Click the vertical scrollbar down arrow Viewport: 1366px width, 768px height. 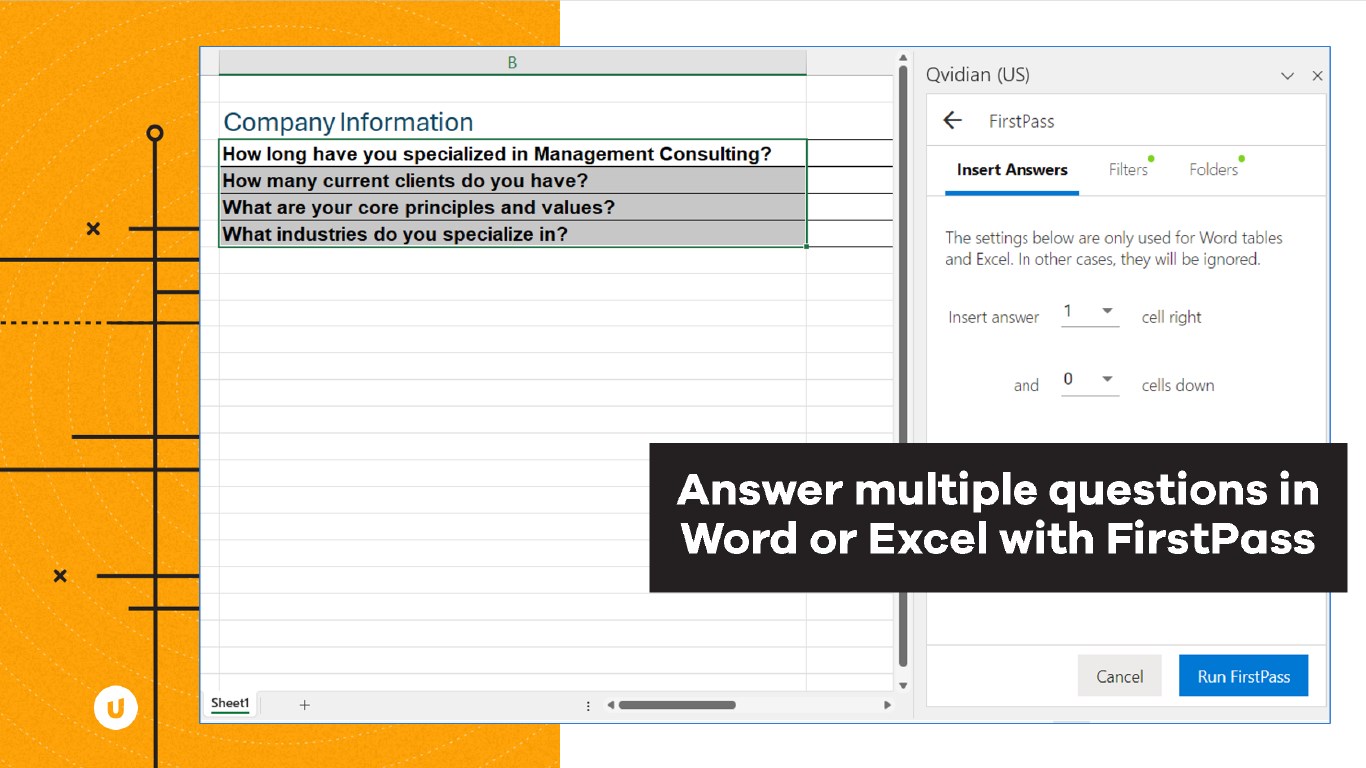coord(903,685)
